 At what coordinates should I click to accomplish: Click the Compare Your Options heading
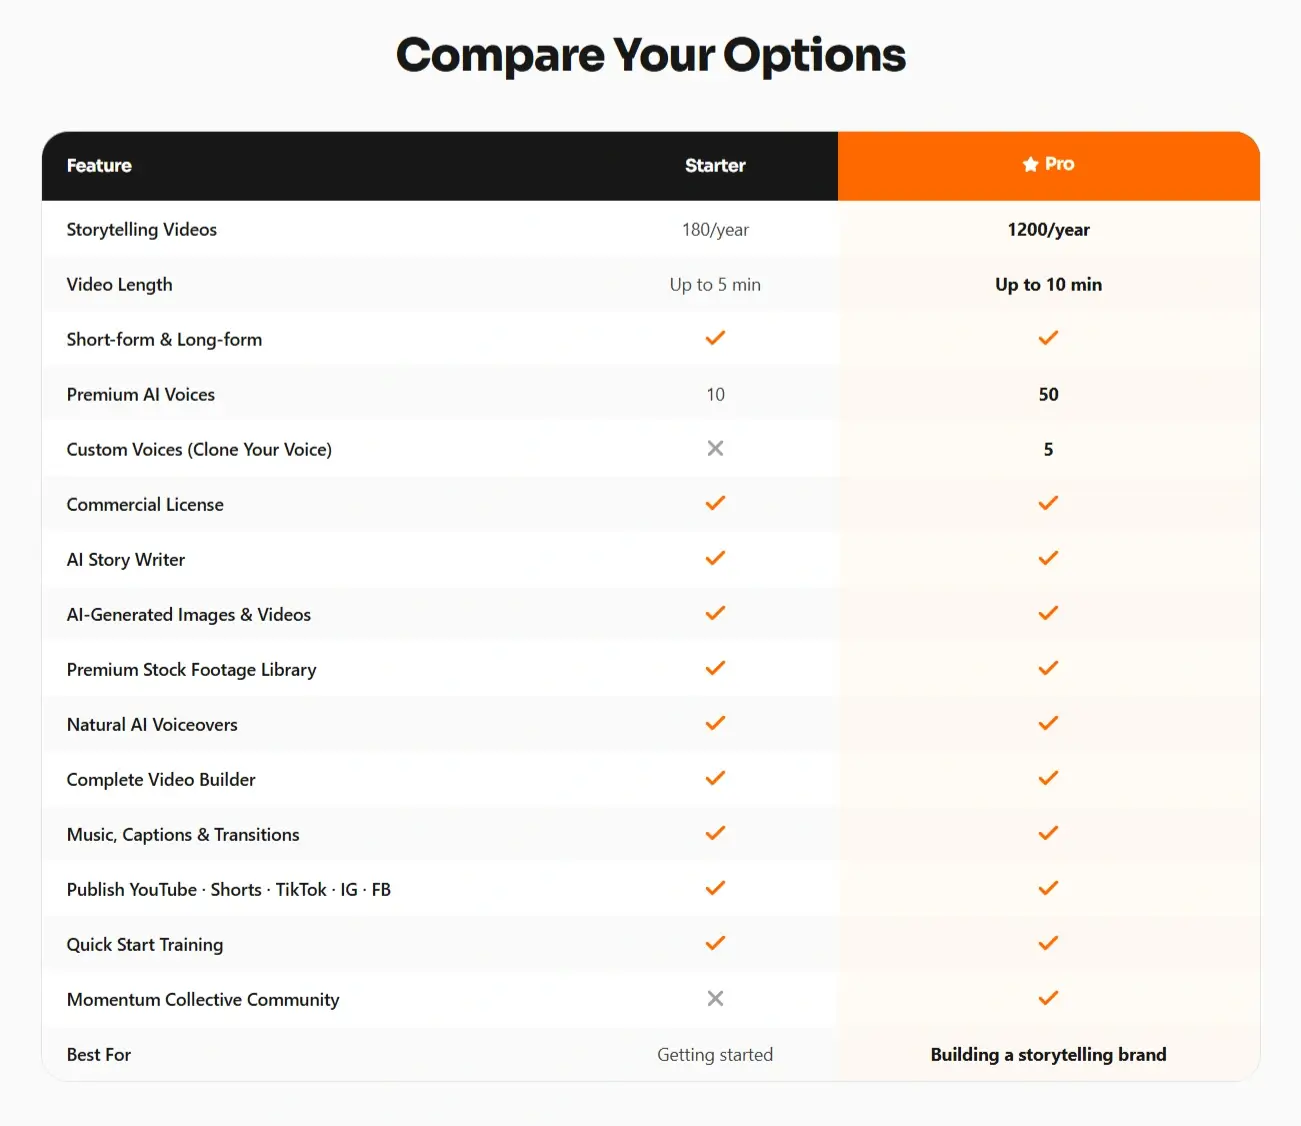pos(651,55)
